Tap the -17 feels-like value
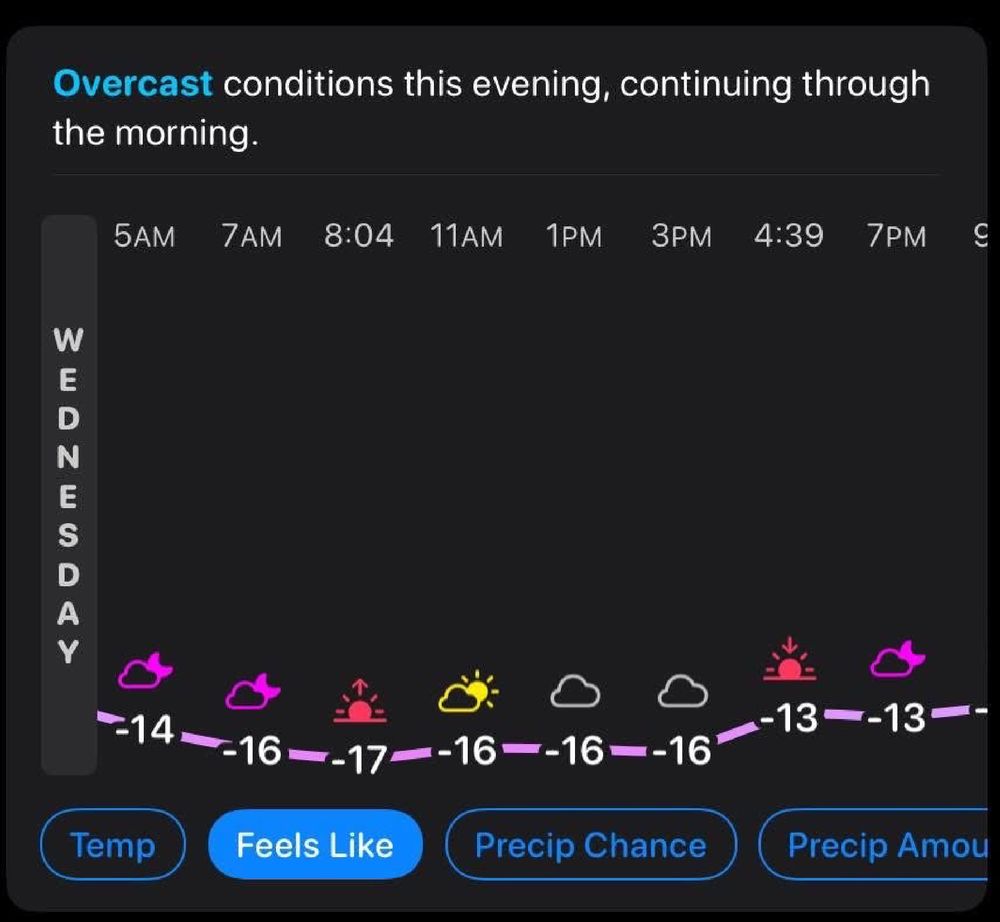 point(359,759)
